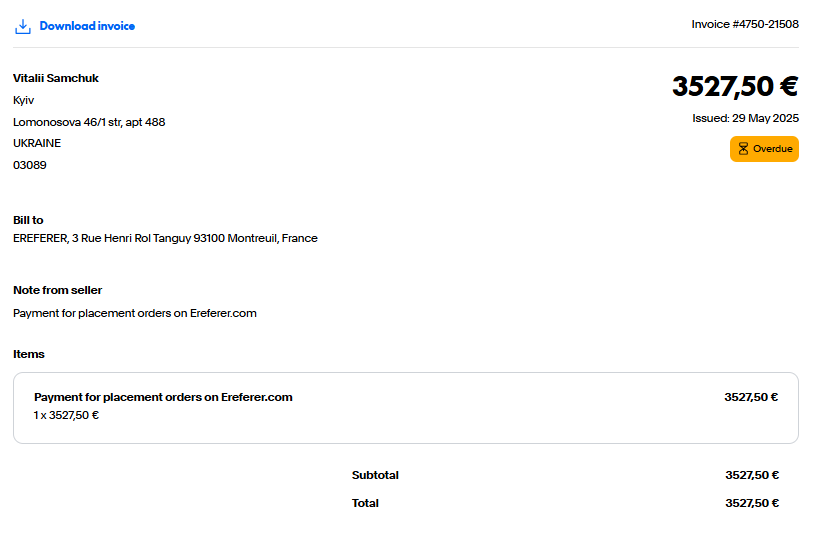Click the download arrow icon

tap(23, 26)
